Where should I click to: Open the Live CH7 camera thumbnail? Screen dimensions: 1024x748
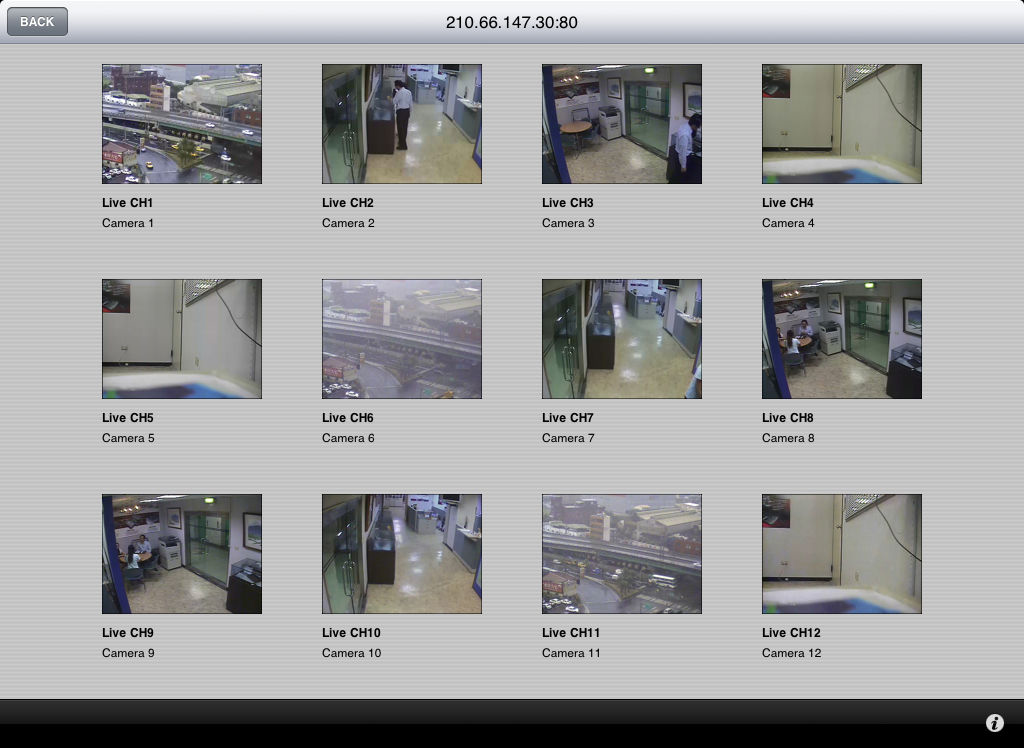click(622, 338)
